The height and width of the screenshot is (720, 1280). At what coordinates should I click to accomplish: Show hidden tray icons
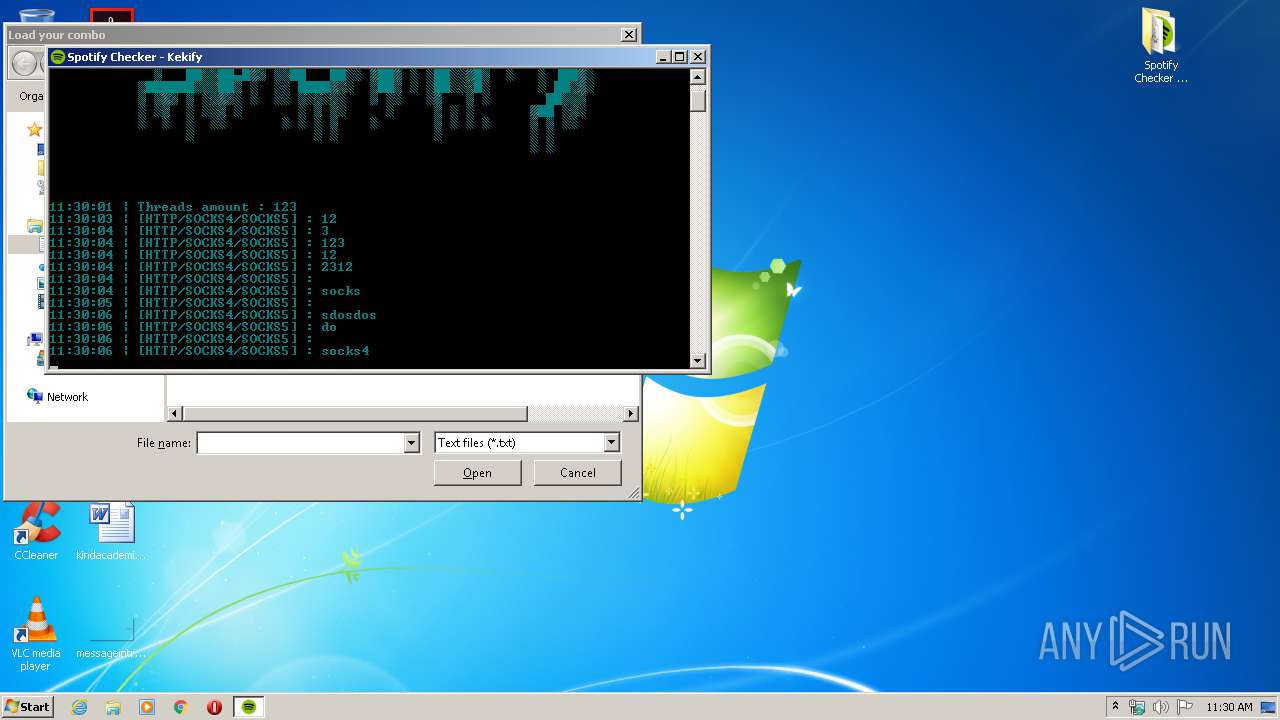tap(1115, 707)
